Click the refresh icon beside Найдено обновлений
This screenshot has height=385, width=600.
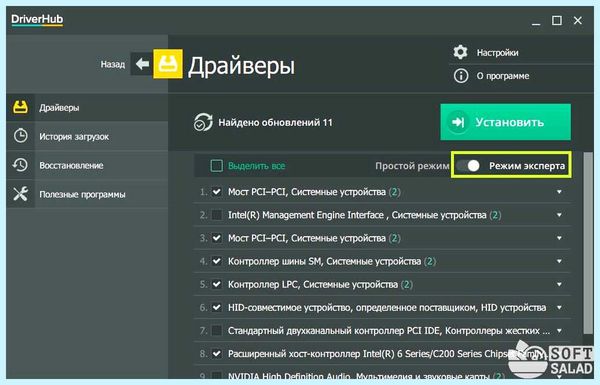click(202, 122)
